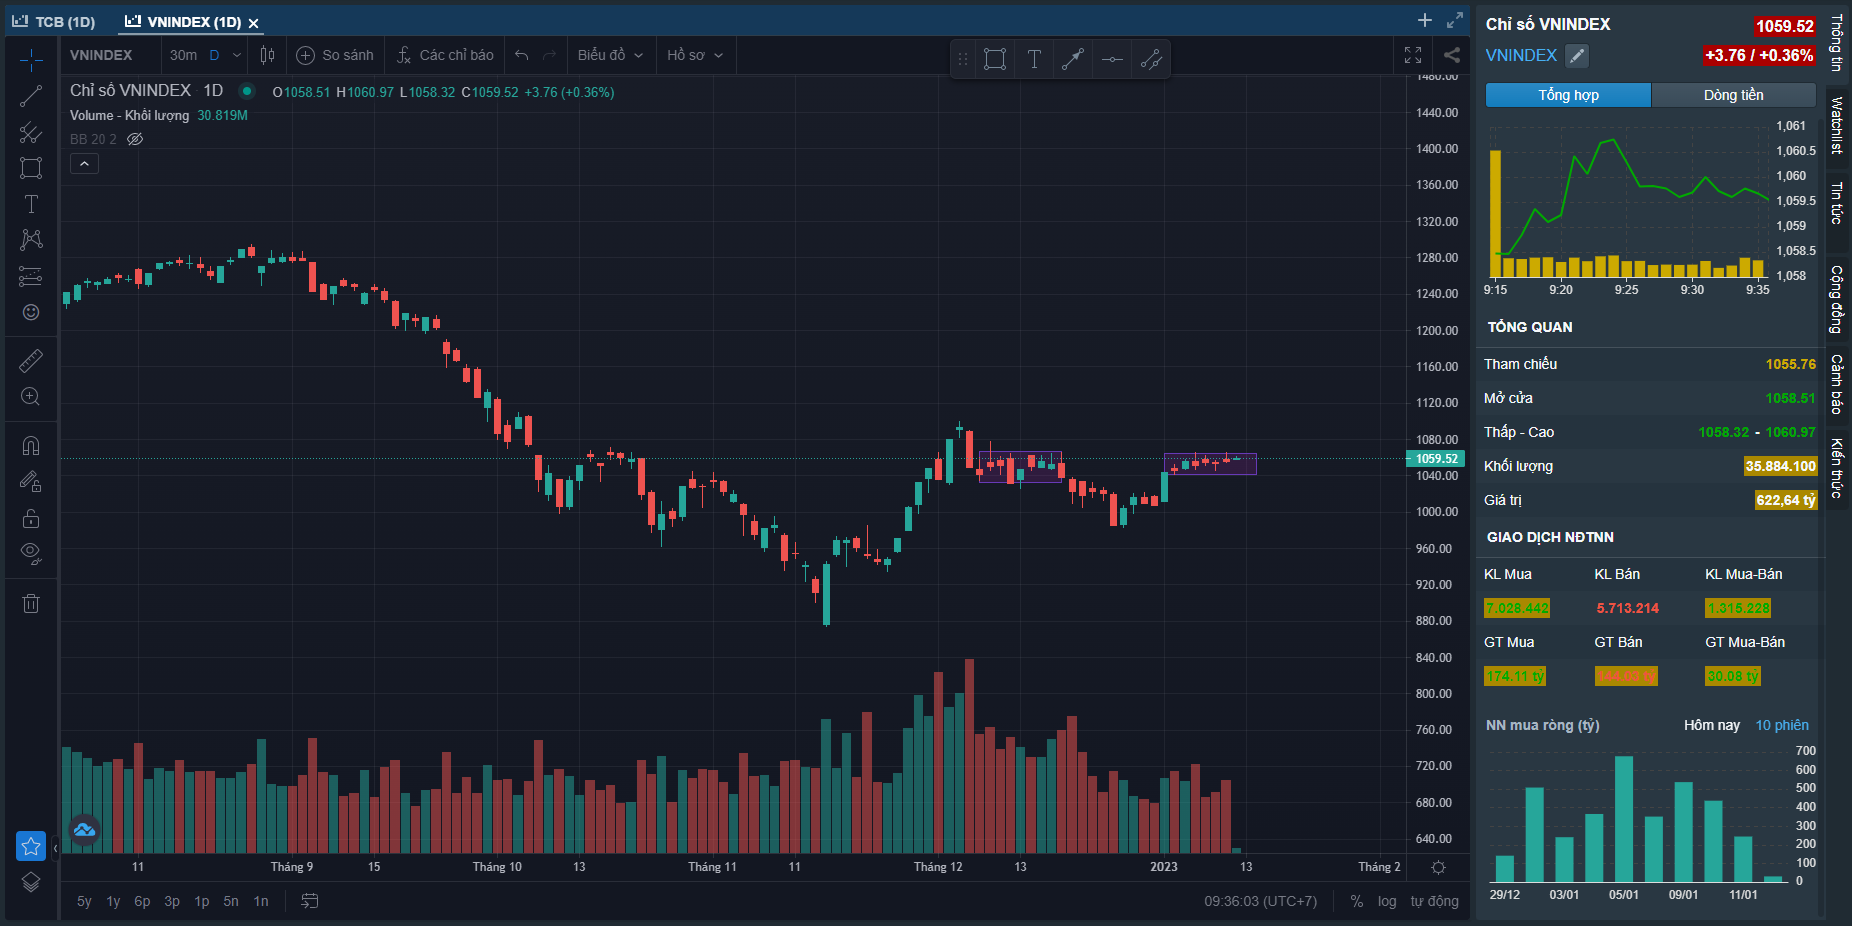The width and height of the screenshot is (1852, 926).
Task: Toggle the log scale option
Action: [x=1386, y=901]
